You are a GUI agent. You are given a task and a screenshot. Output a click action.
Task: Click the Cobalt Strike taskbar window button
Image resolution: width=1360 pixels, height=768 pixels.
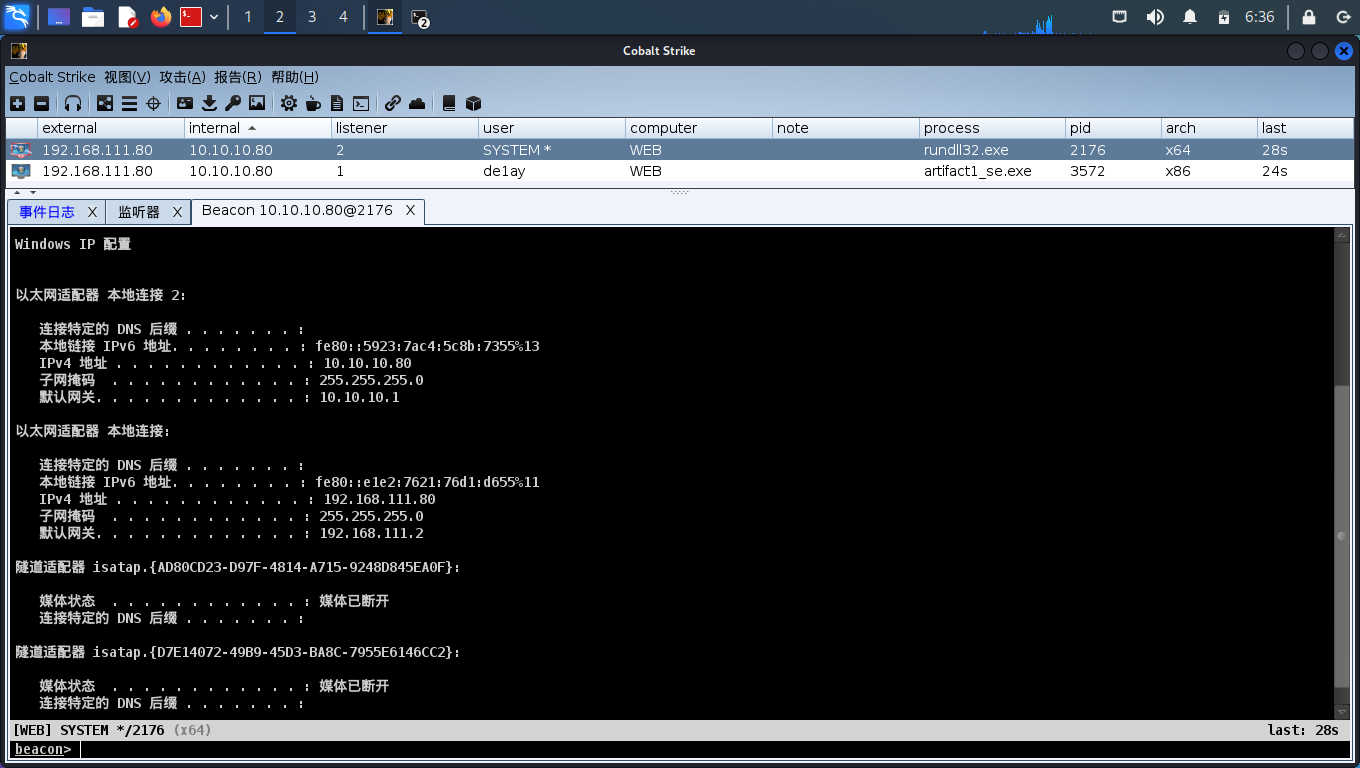[x=384, y=17]
